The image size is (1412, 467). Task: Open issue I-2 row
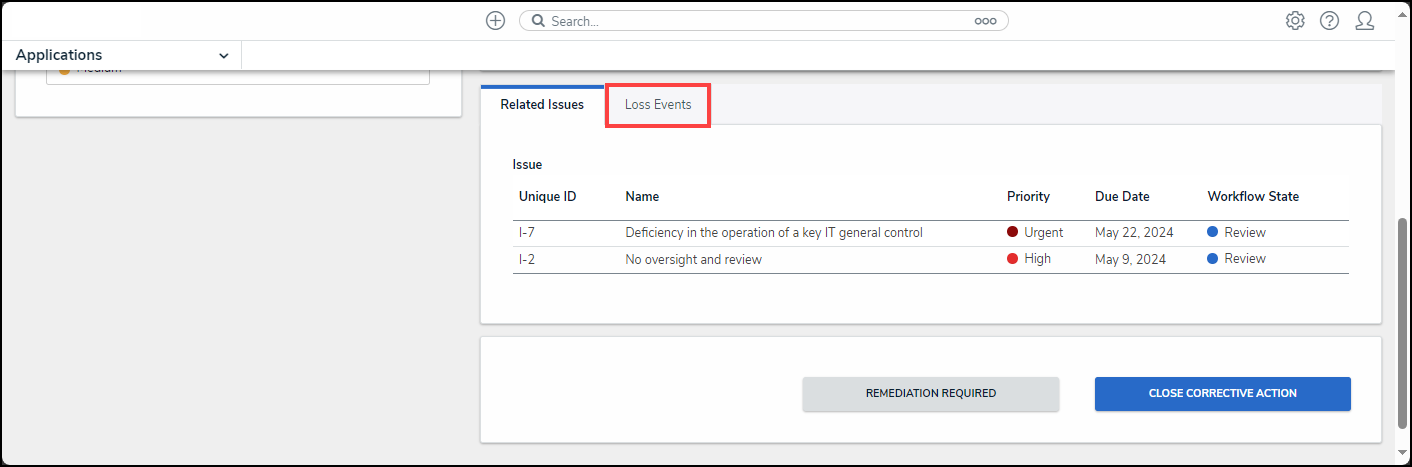point(527,259)
